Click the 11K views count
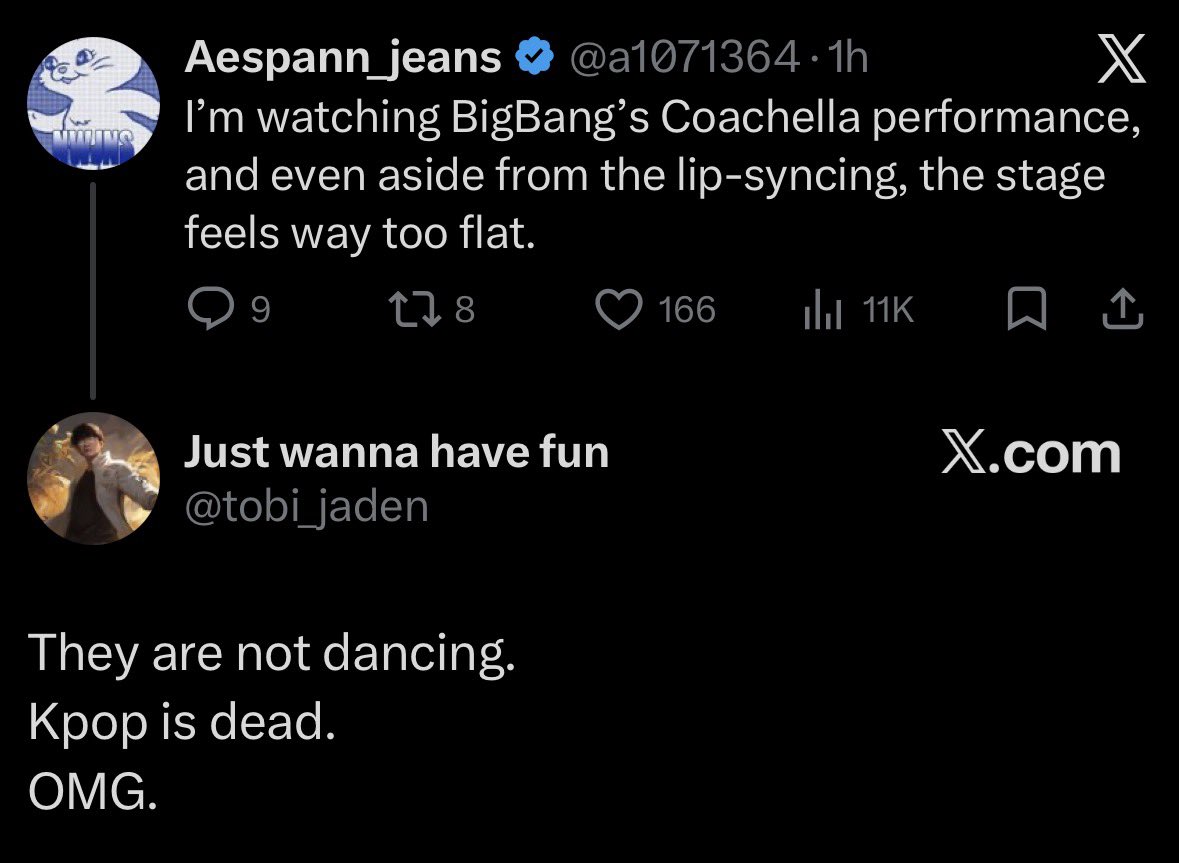Screen dimensions: 1179x863 [x=887, y=311]
